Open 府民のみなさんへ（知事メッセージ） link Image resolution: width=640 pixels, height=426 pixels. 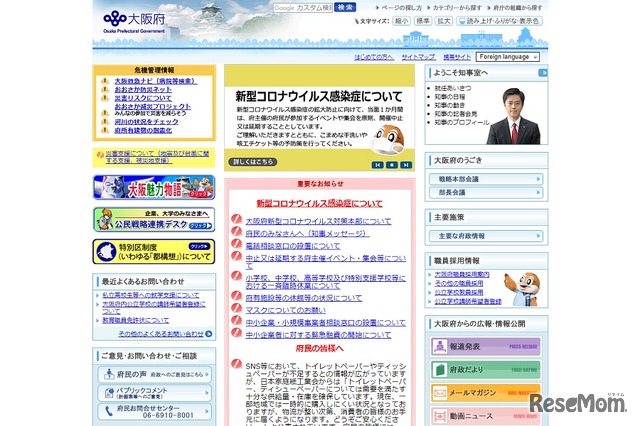(307, 233)
